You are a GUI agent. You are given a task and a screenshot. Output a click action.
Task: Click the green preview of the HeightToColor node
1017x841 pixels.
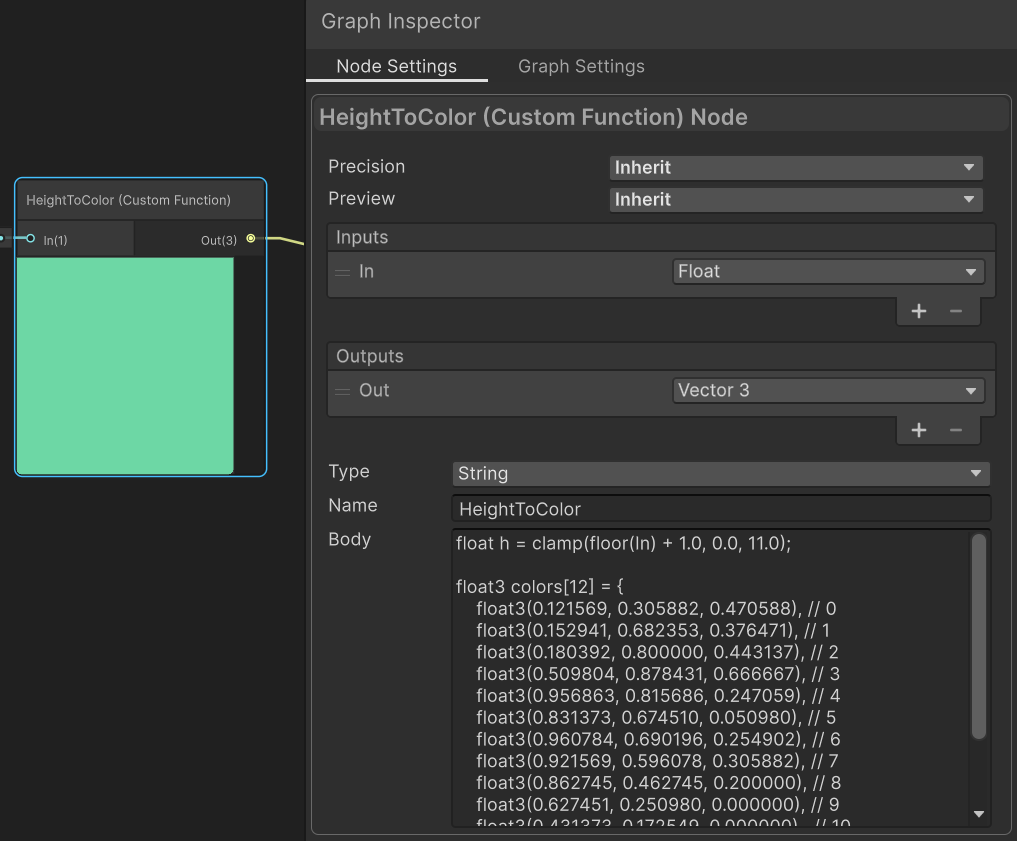coord(125,366)
